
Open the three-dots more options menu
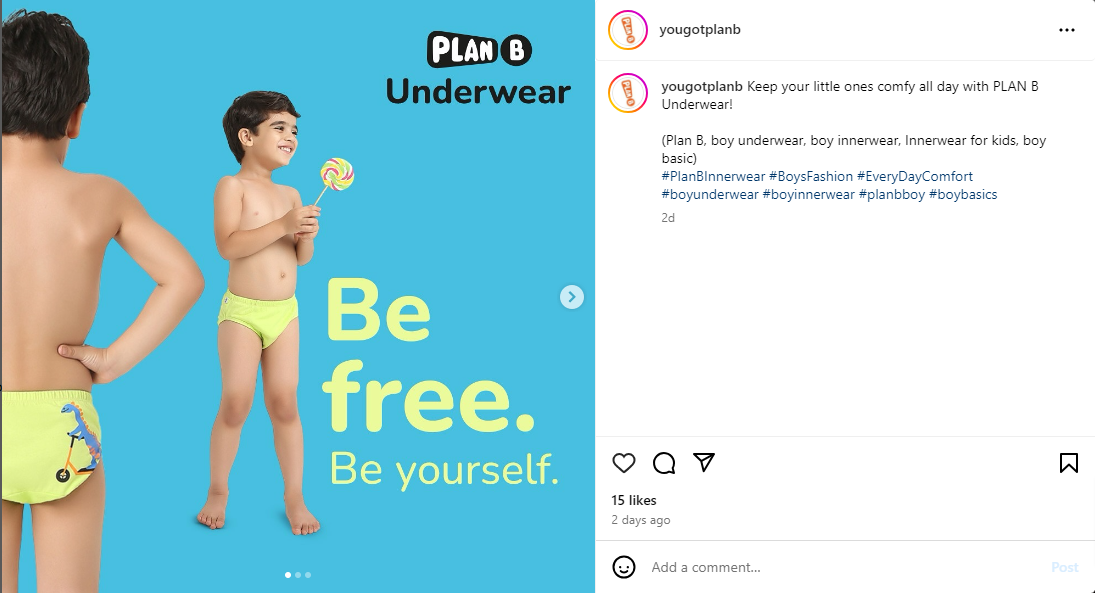[1066, 30]
